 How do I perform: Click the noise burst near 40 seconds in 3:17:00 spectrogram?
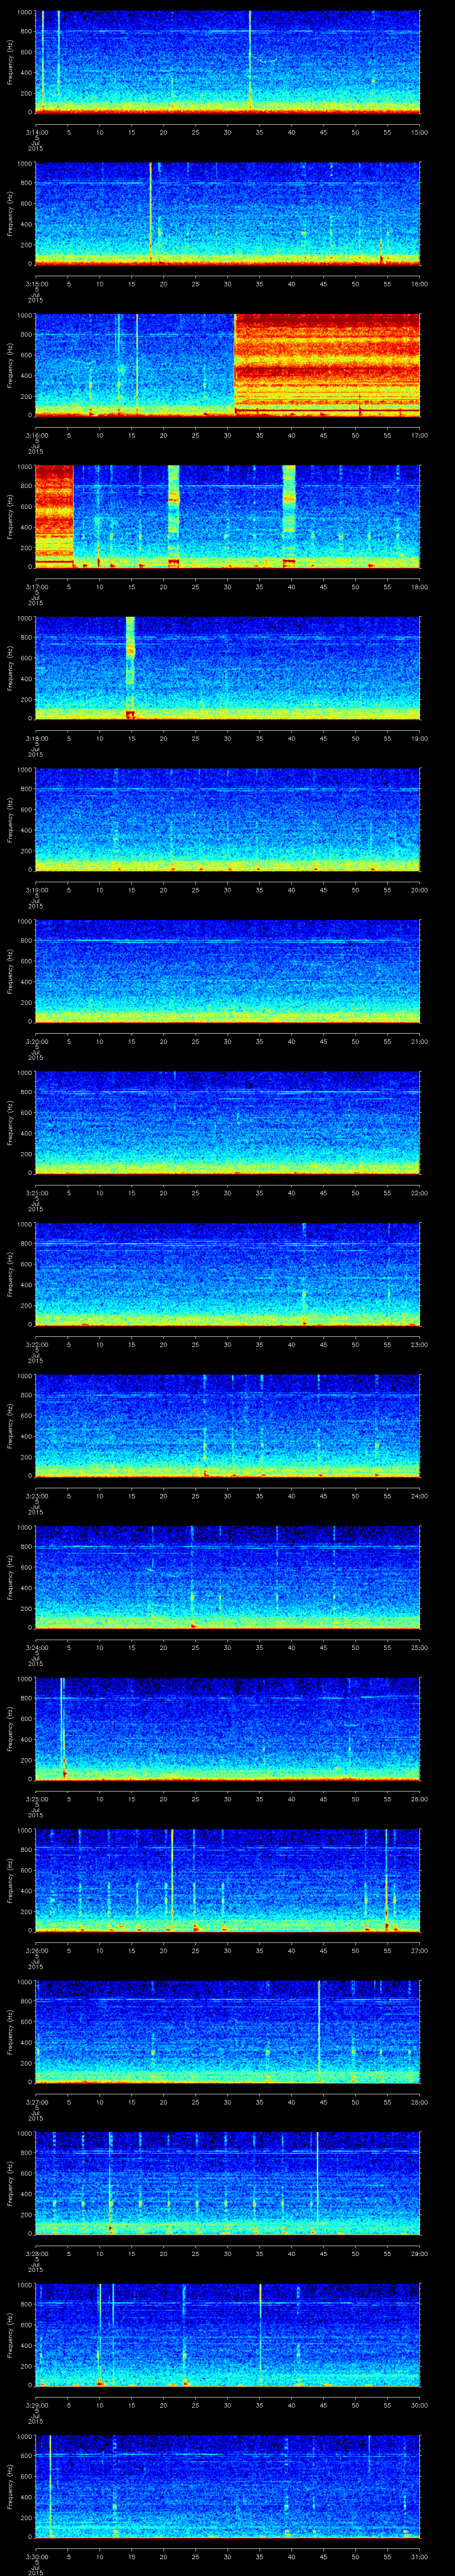tap(289, 516)
